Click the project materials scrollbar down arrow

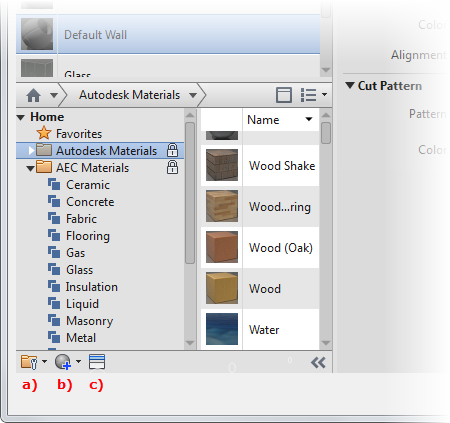[326, 70]
